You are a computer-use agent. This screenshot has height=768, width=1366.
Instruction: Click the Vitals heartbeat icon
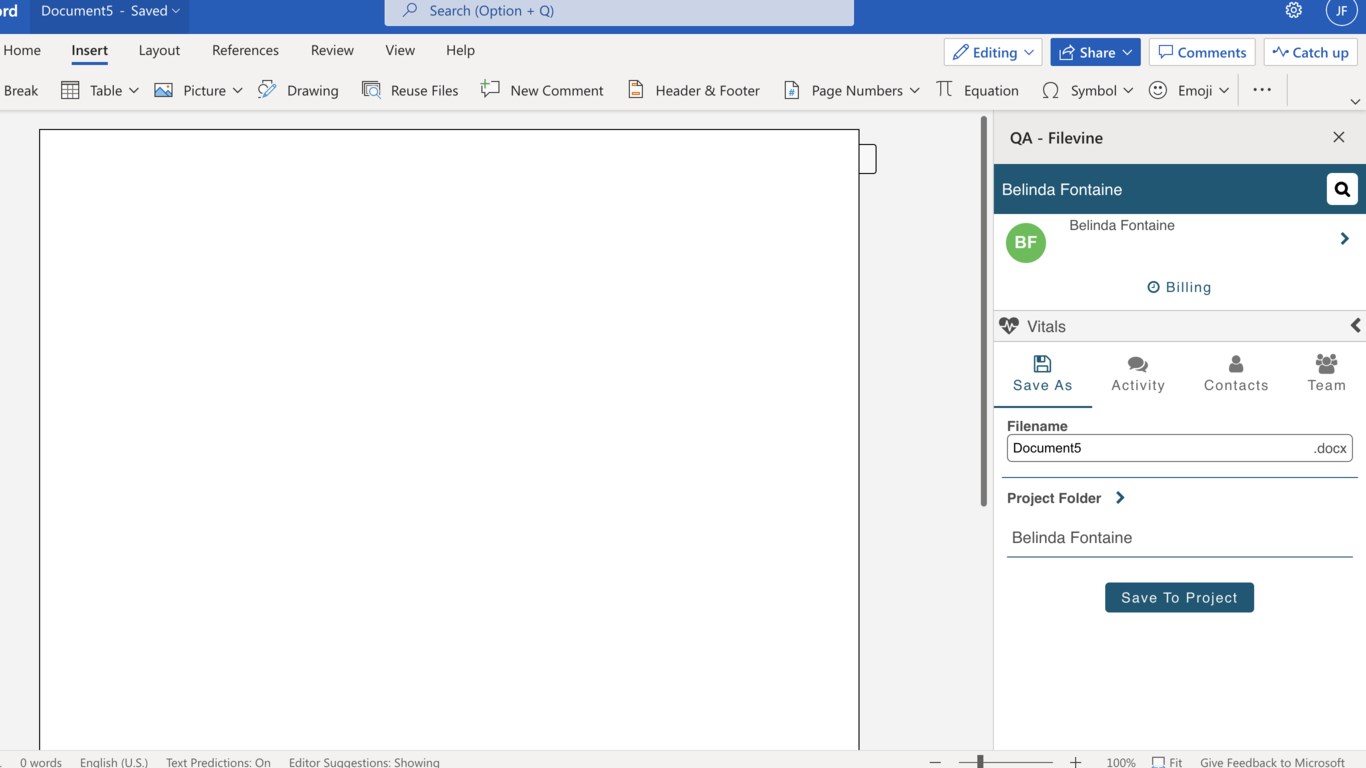1009,326
